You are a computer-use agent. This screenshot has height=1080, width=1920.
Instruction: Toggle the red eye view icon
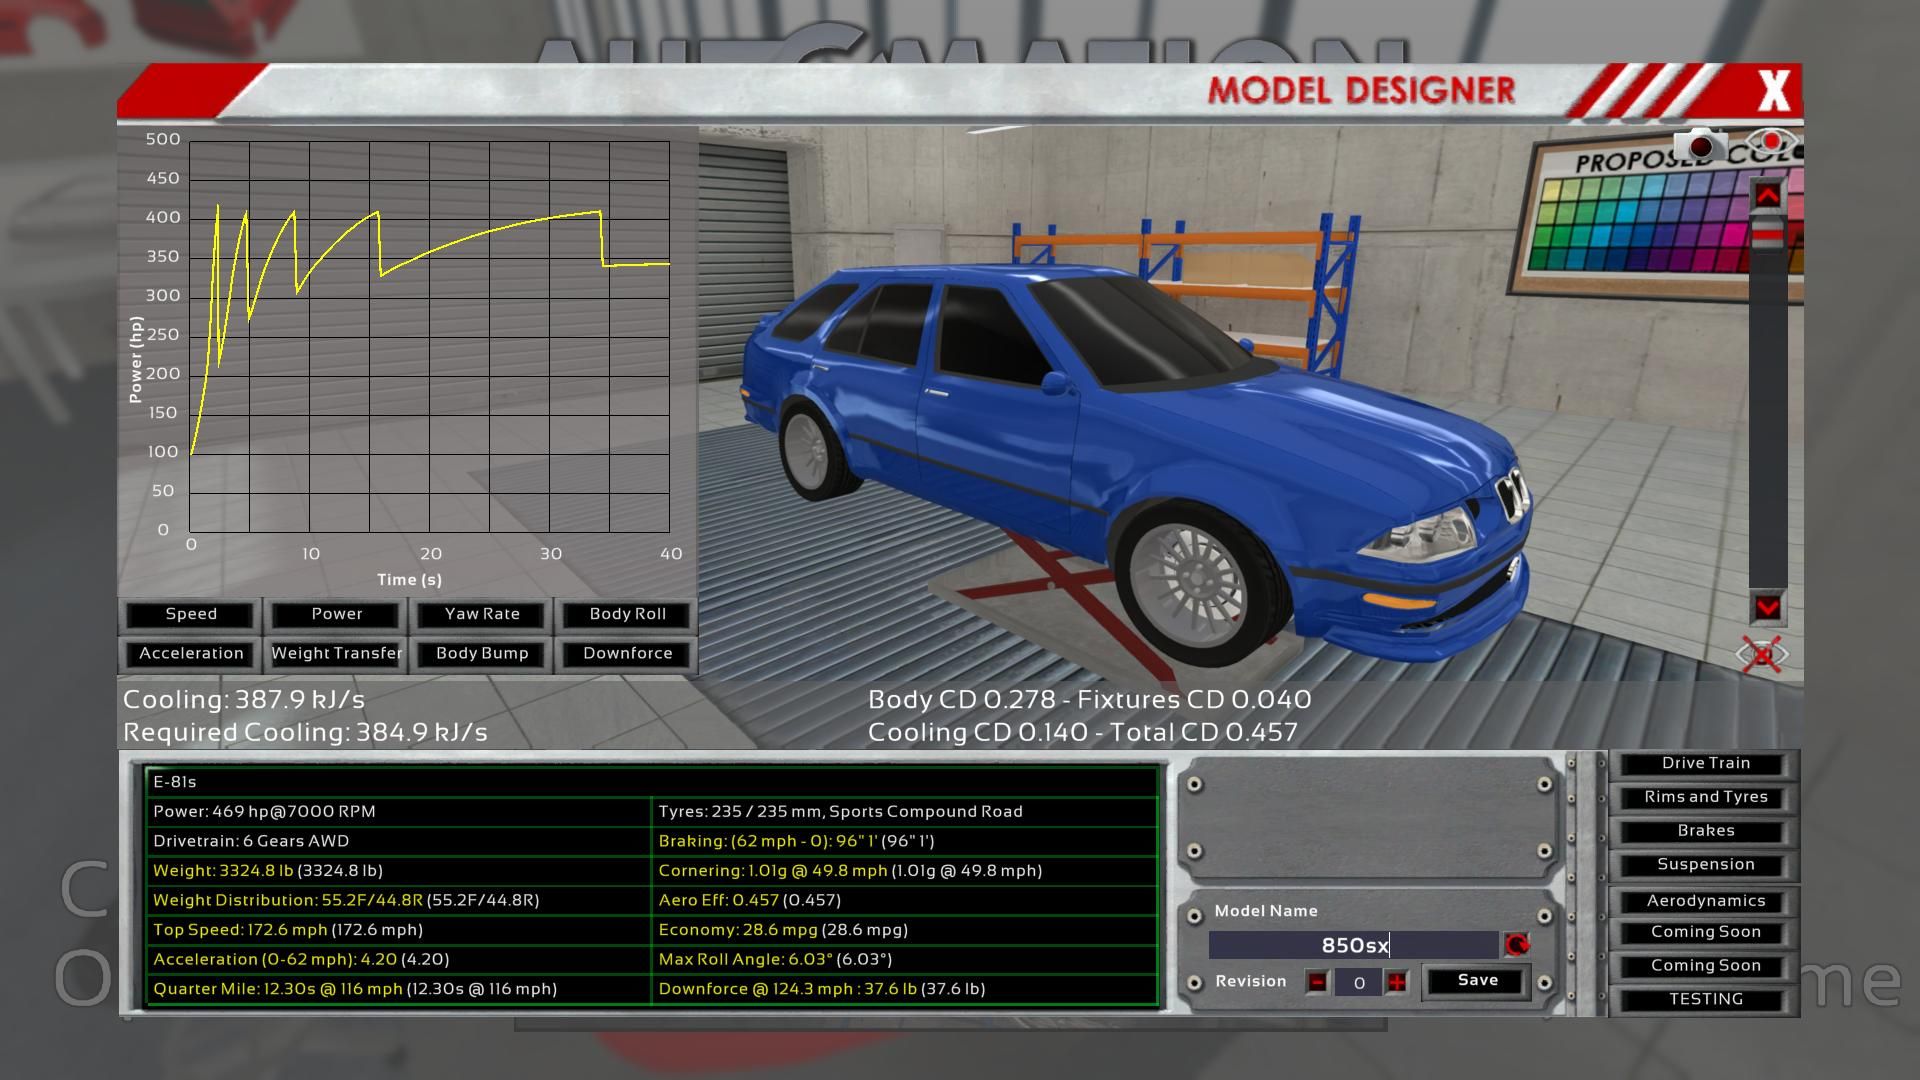click(x=1772, y=141)
